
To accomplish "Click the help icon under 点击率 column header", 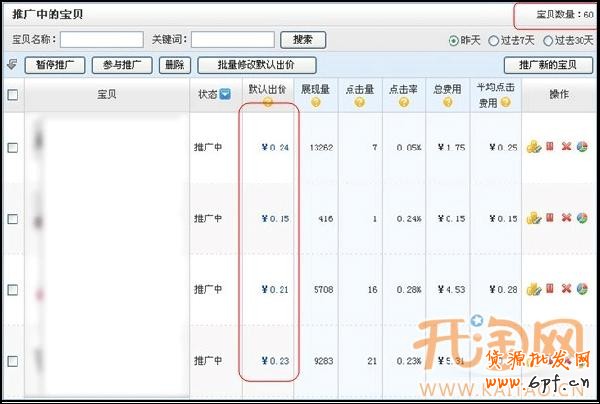I will coord(404,103).
